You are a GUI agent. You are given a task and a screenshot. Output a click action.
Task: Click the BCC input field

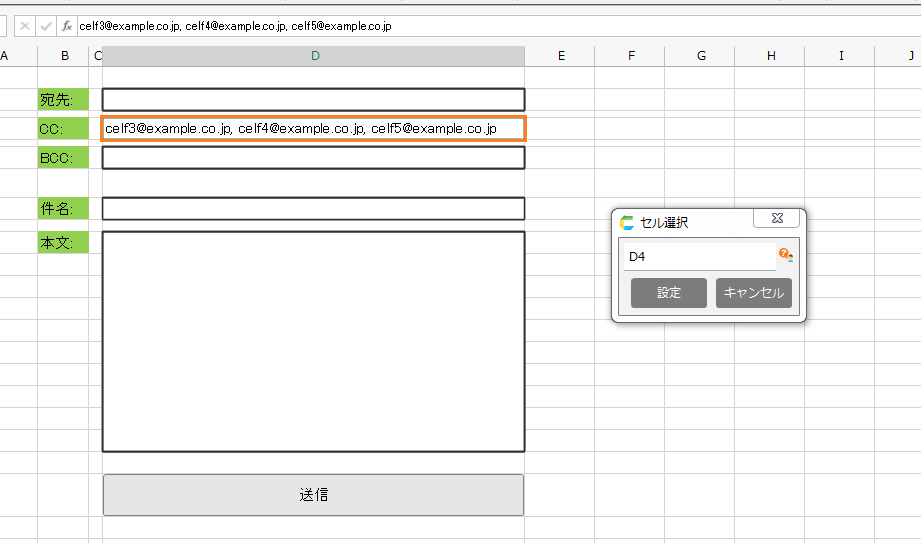tap(313, 158)
